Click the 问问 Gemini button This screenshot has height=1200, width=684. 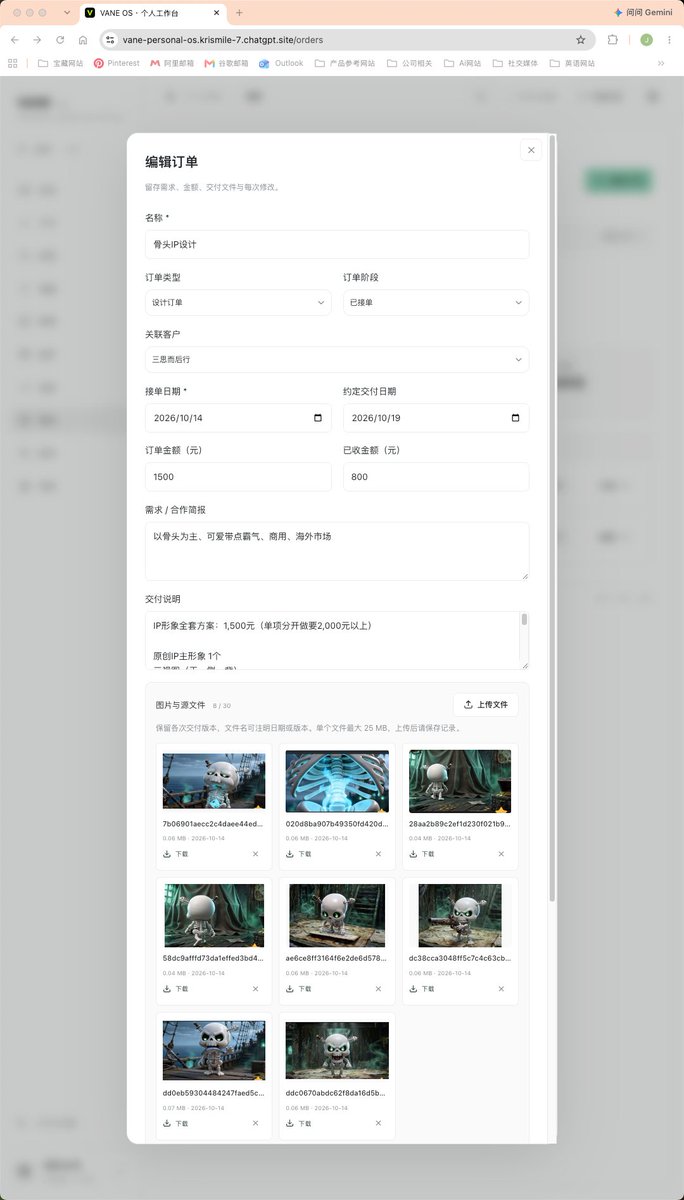pyautogui.click(x=645, y=12)
